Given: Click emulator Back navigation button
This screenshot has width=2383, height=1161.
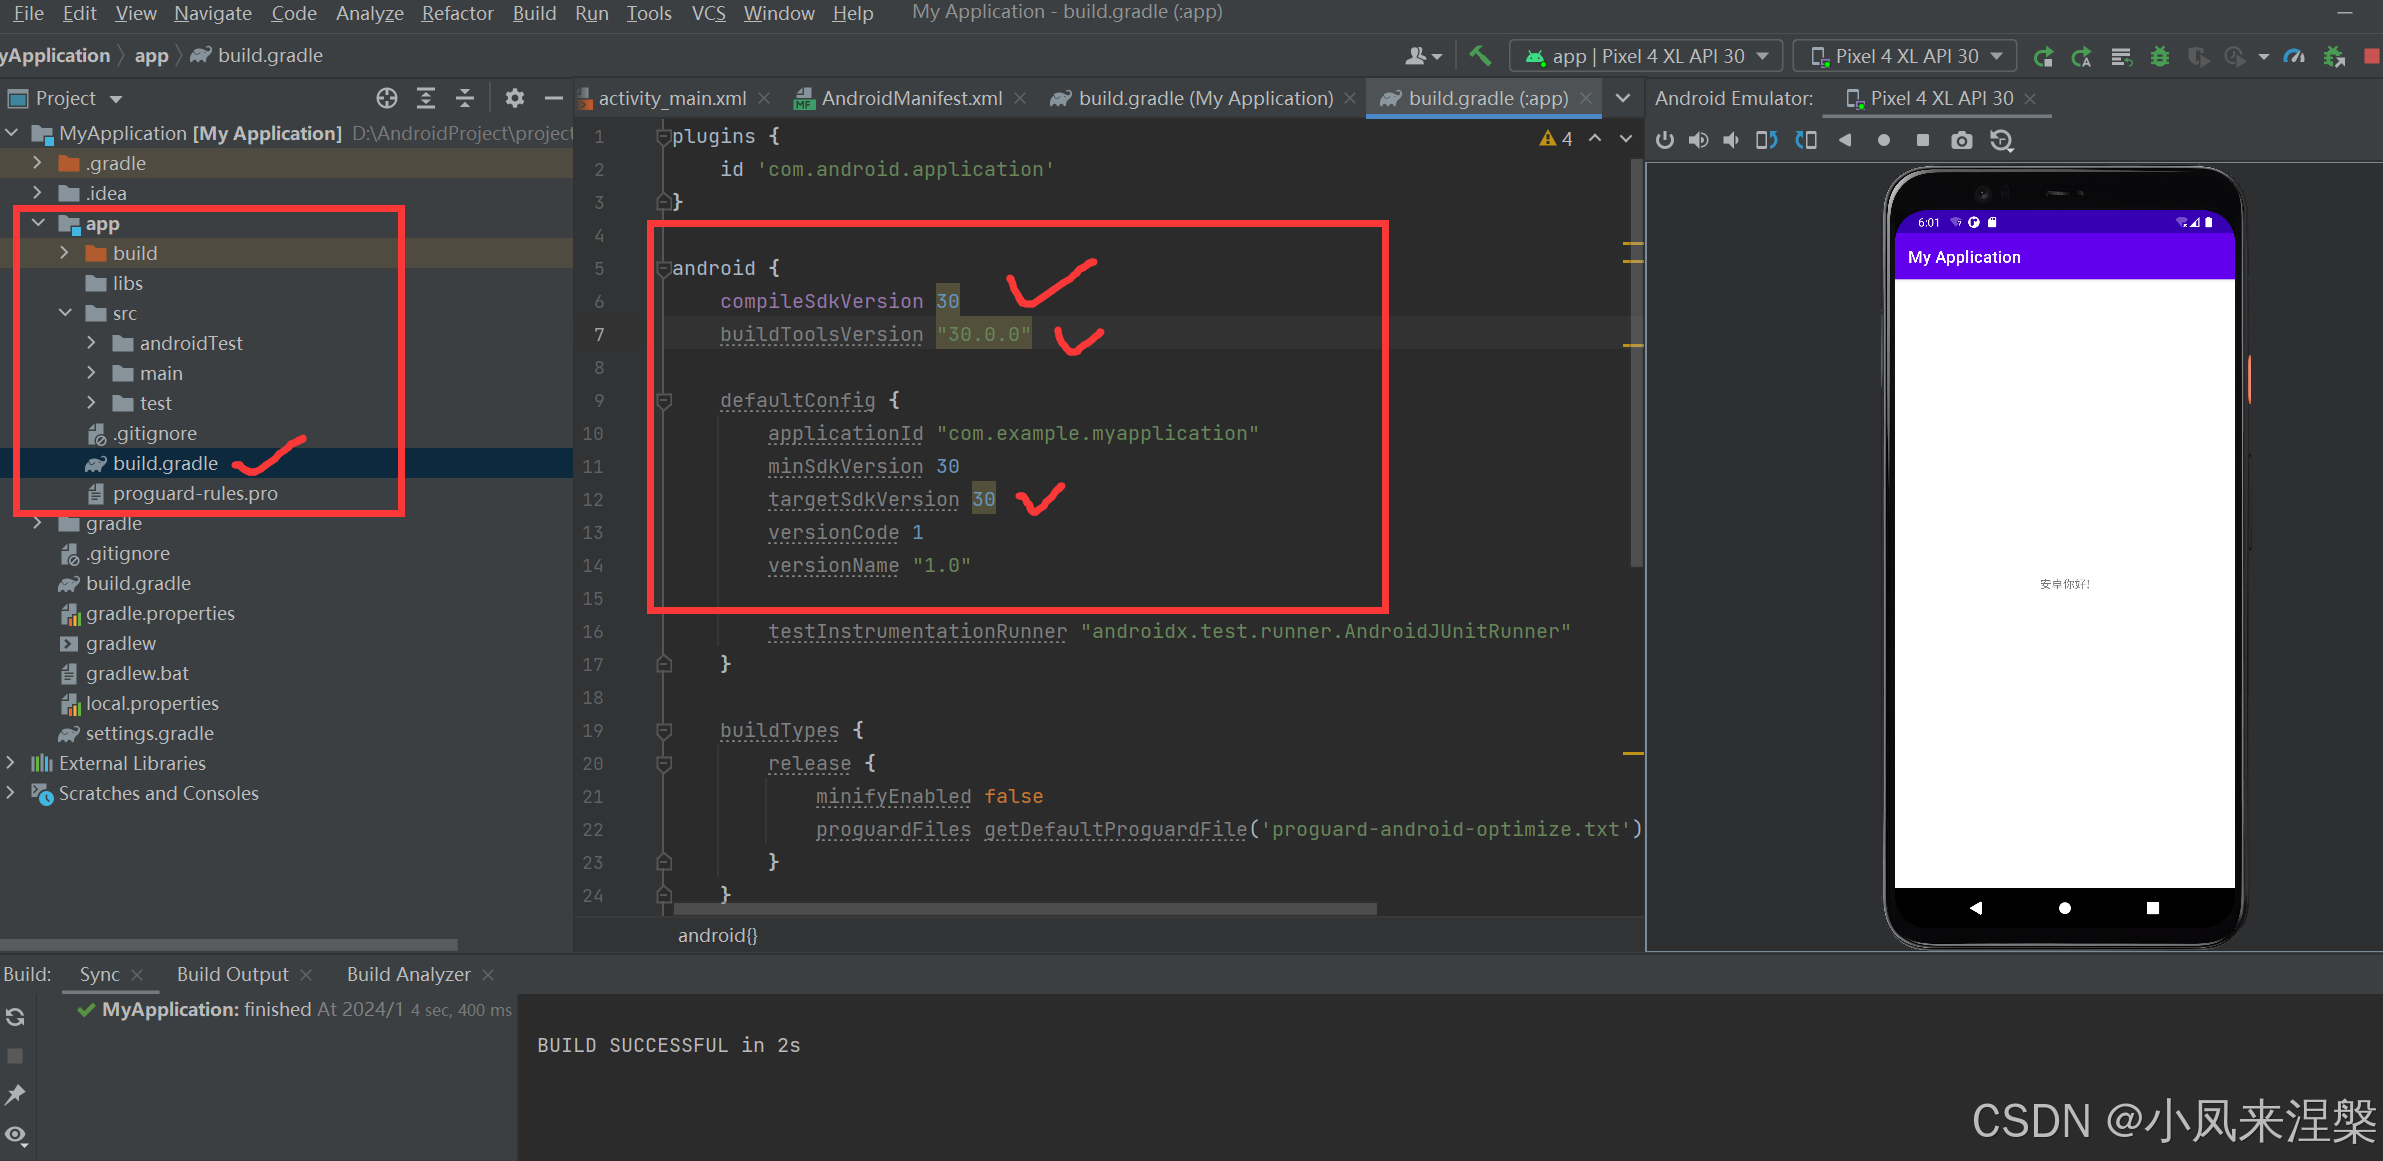Looking at the screenshot, I should click(x=1976, y=908).
